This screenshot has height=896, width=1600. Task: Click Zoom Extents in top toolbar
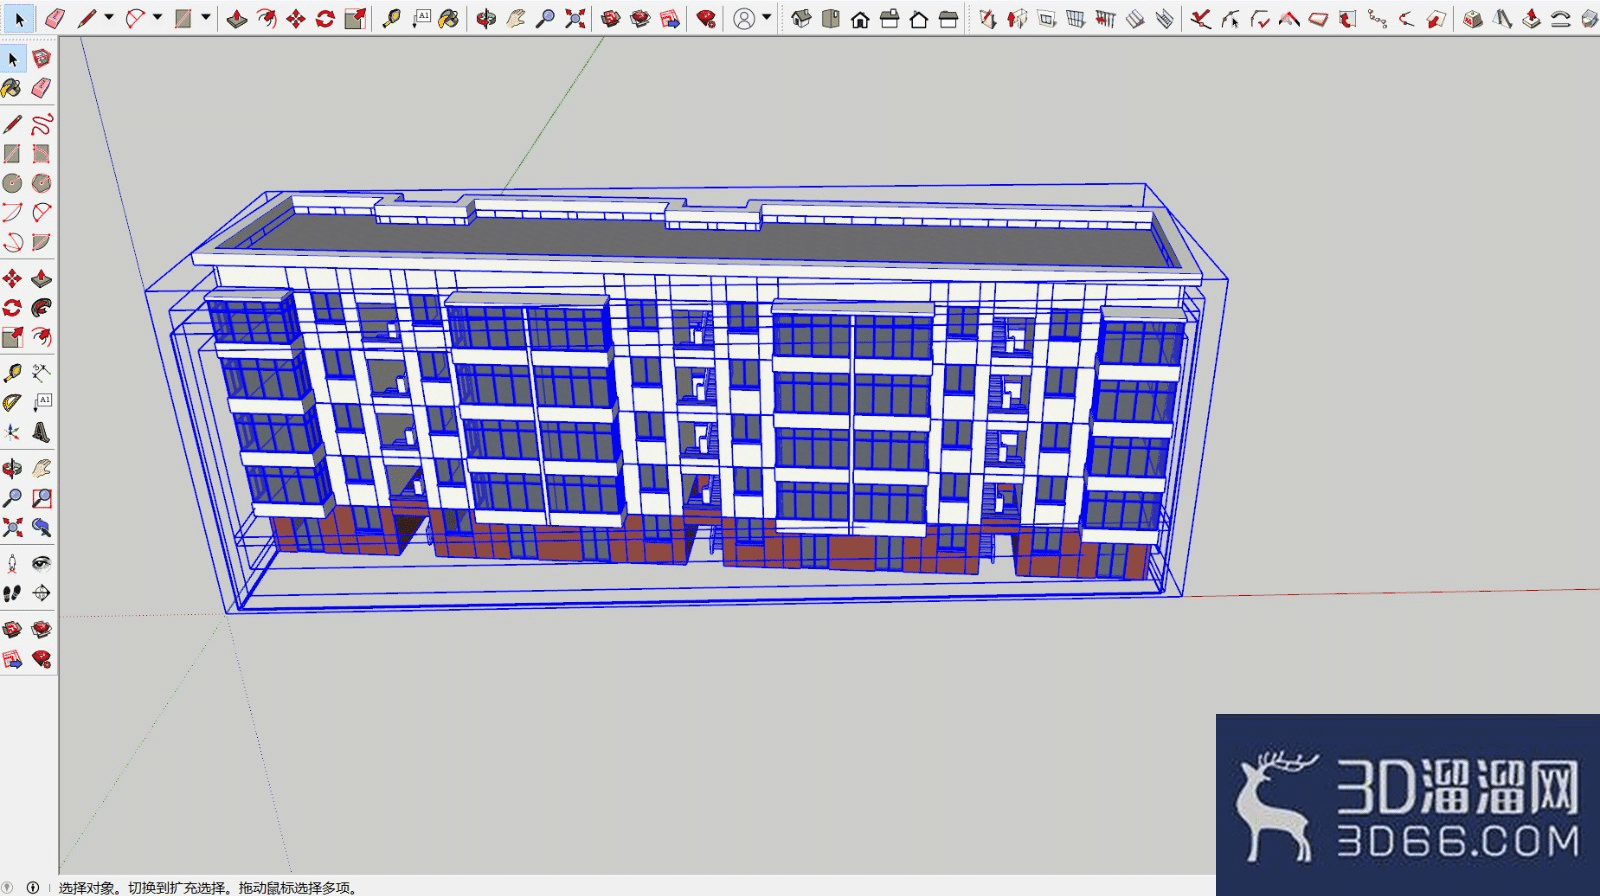click(x=575, y=18)
